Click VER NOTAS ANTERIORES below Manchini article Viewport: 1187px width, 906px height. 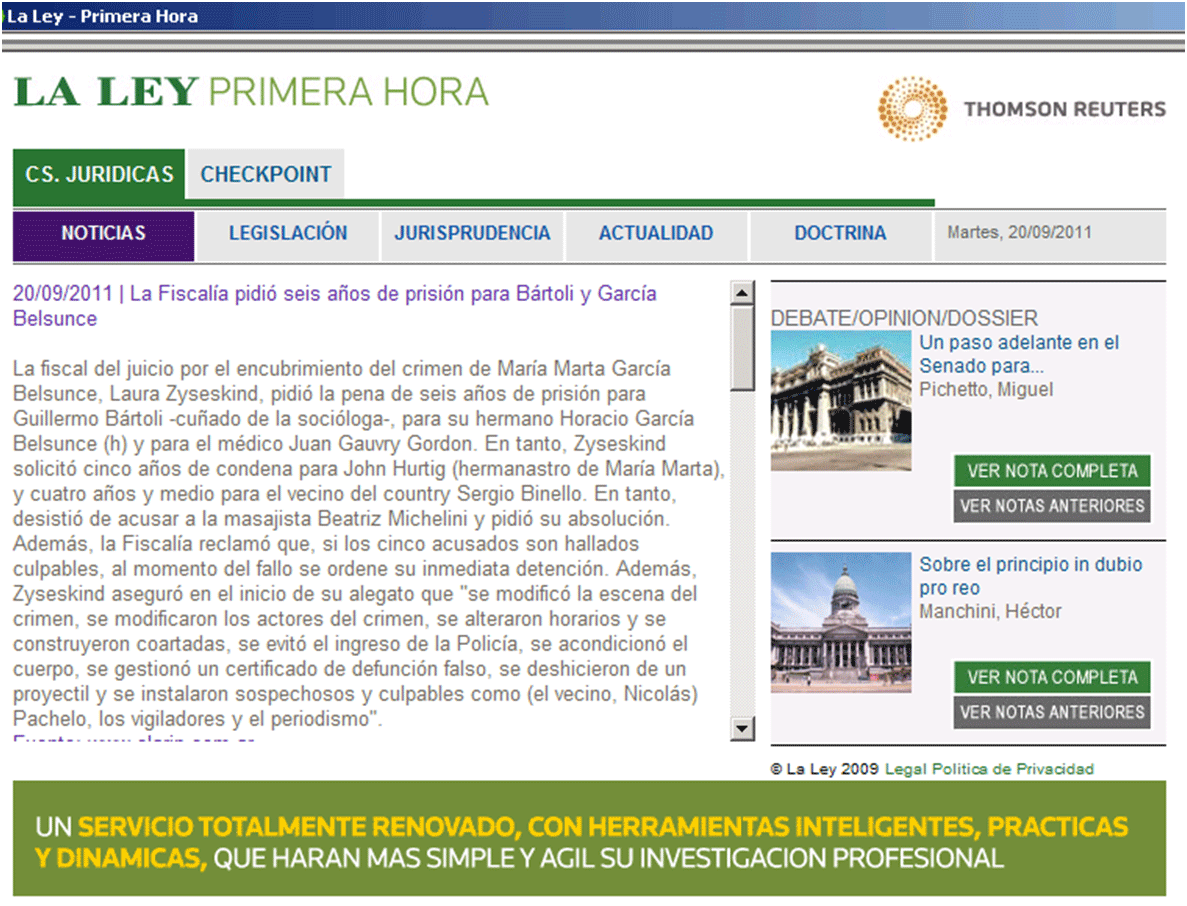(1052, 712)
